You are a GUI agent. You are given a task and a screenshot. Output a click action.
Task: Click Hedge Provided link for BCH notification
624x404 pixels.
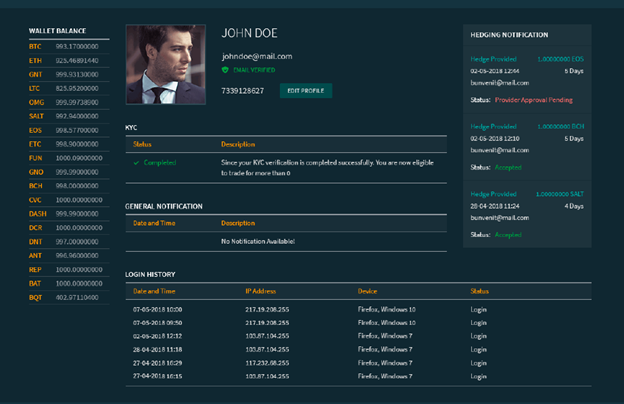(493, 127)
